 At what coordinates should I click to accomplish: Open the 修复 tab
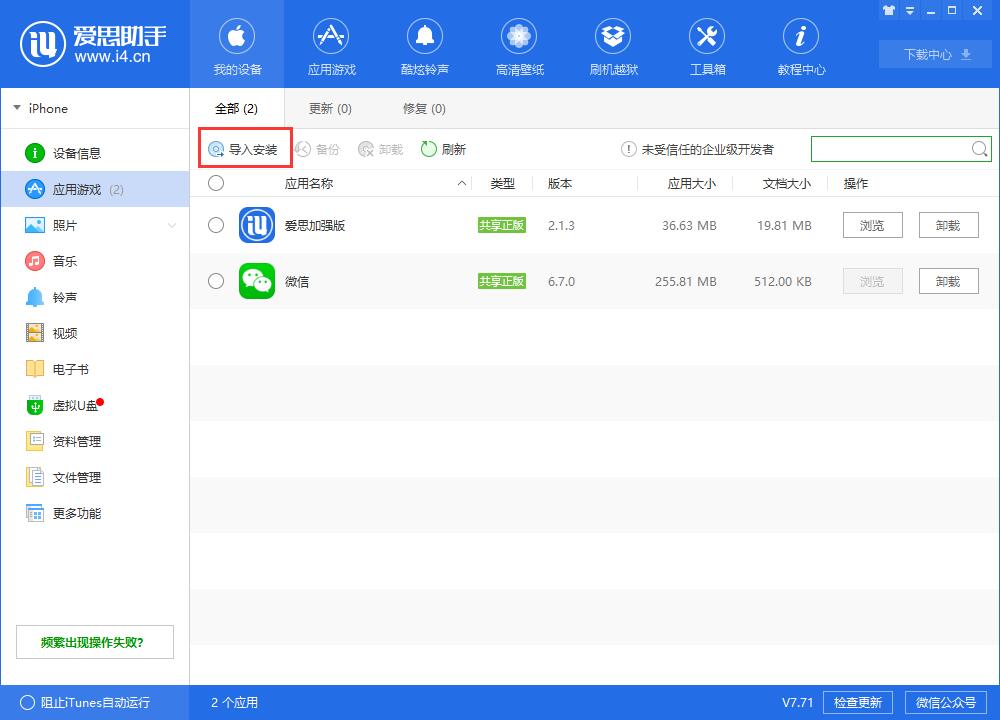(x=423, y=108)
